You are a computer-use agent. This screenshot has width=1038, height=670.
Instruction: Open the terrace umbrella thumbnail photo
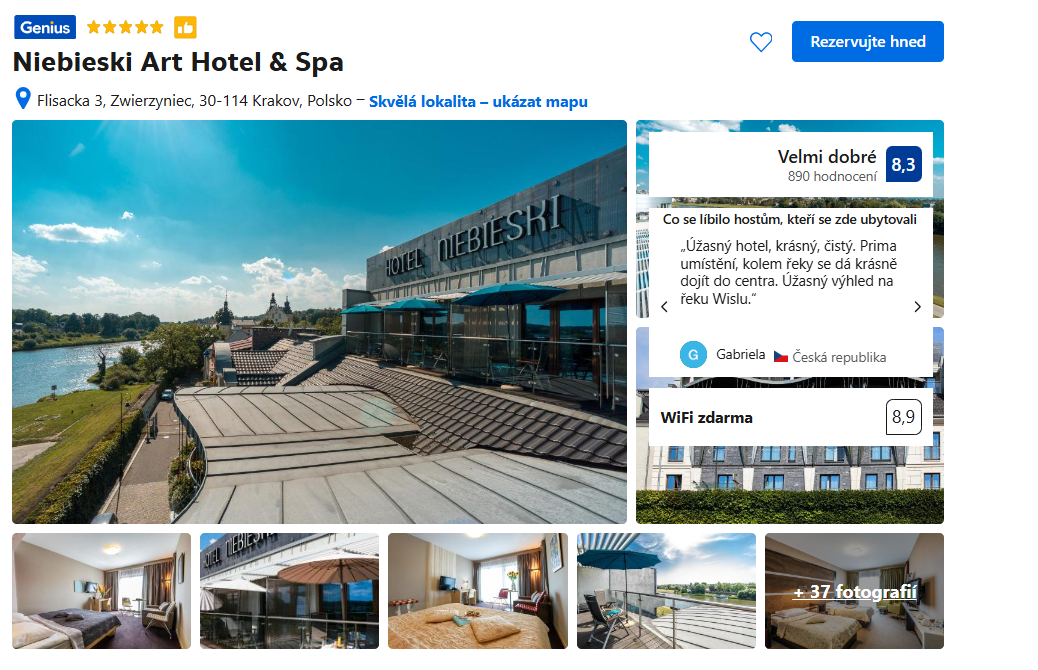pyautogui.click(x=289, y=591)
